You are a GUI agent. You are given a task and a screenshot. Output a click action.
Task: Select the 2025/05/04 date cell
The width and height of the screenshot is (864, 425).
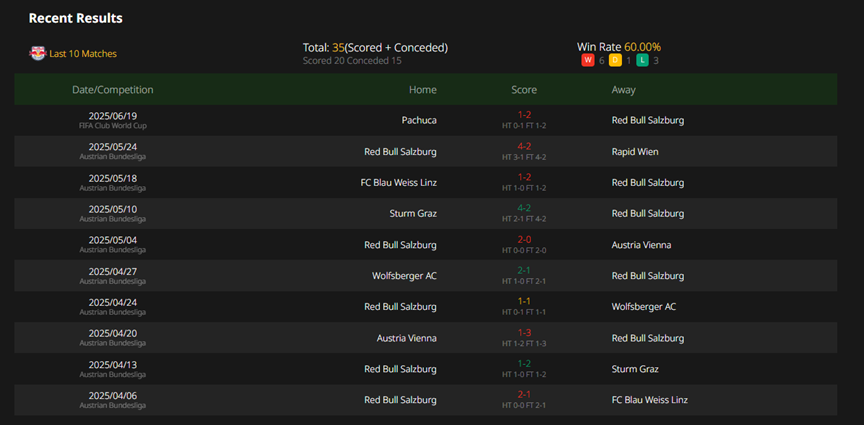click(x=112, y=240)
